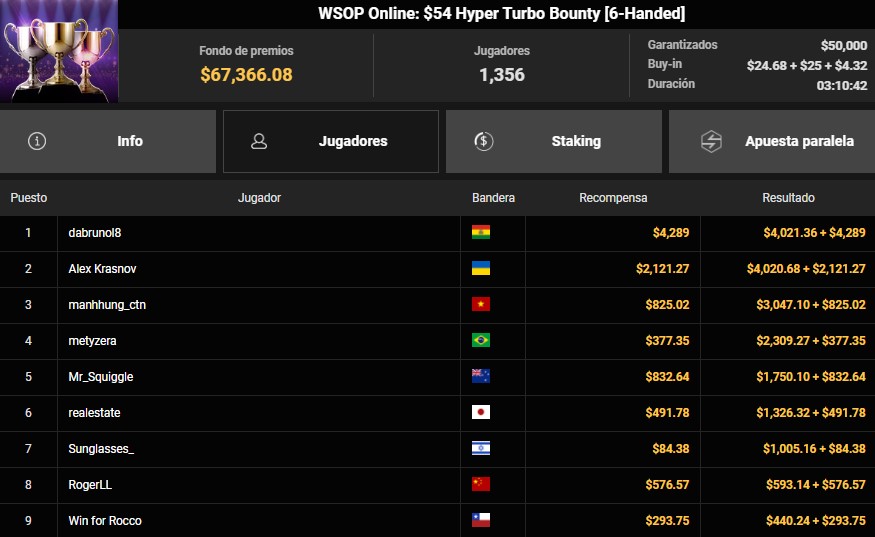Click the Brazil flag next to metyzera

[x=480, y=341]
